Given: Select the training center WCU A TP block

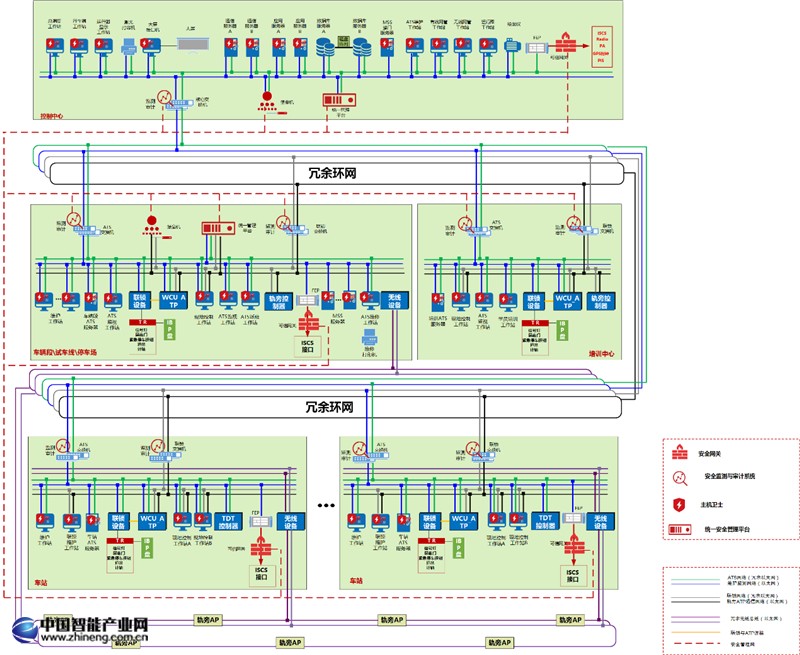Looking at the screenshot, I should click(x=566, y=298).
